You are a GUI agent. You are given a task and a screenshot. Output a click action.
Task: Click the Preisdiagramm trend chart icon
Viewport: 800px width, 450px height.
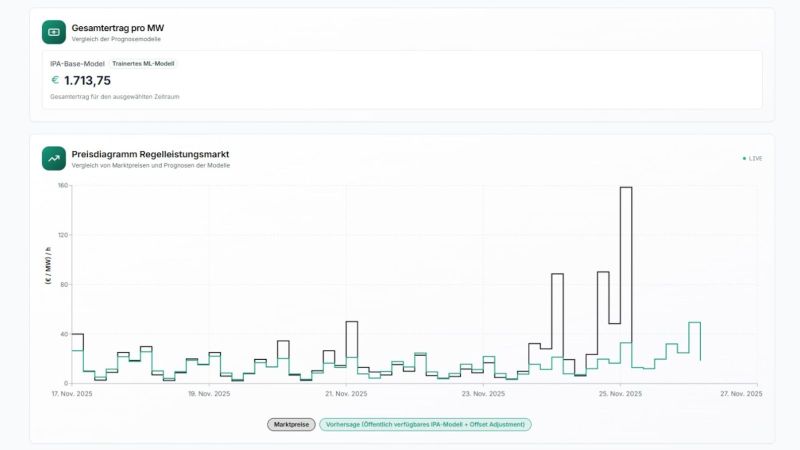(54, 158)
